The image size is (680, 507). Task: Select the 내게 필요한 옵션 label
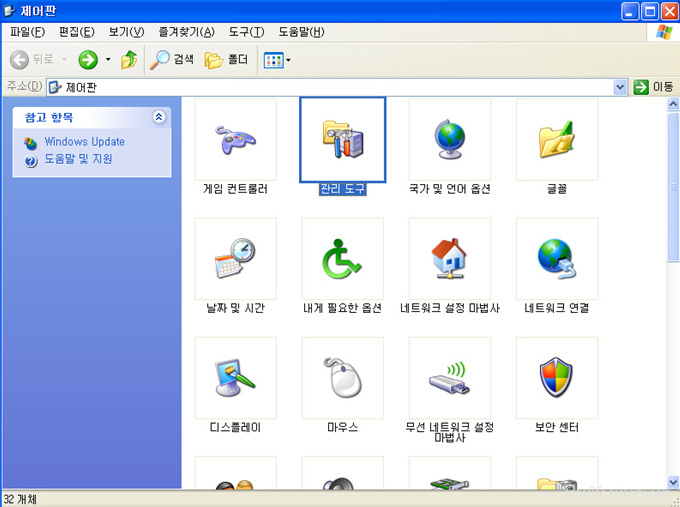343,308
